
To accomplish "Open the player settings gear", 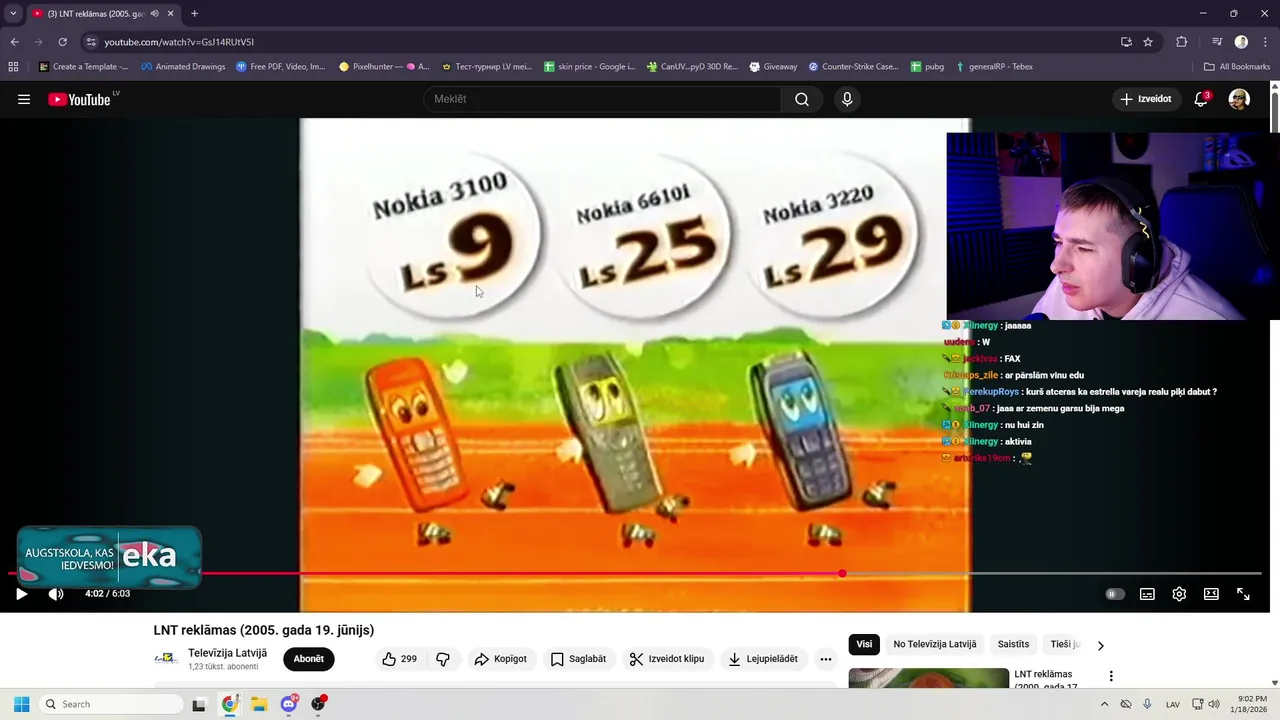I will (1179, 594).
